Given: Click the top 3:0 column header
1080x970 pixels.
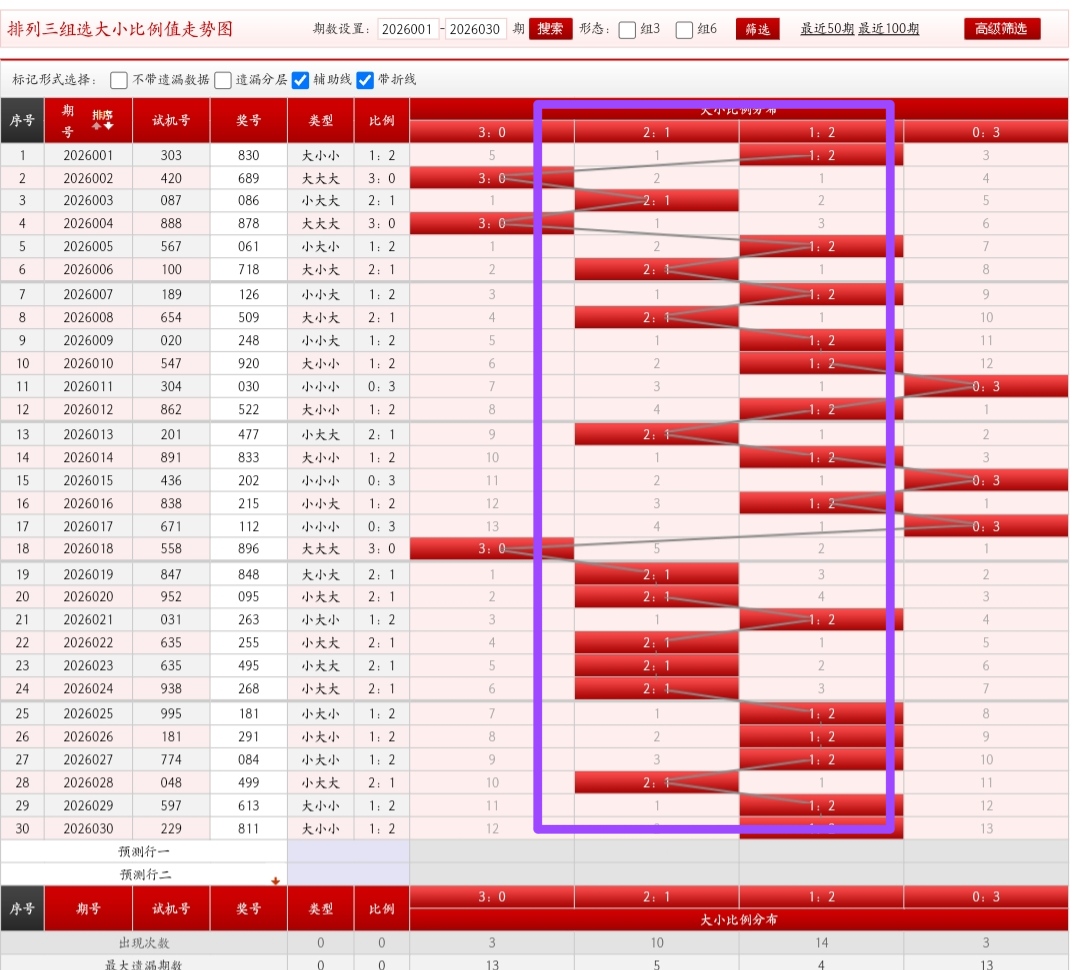Looking at the screenshot, I should tap(492, 131).
